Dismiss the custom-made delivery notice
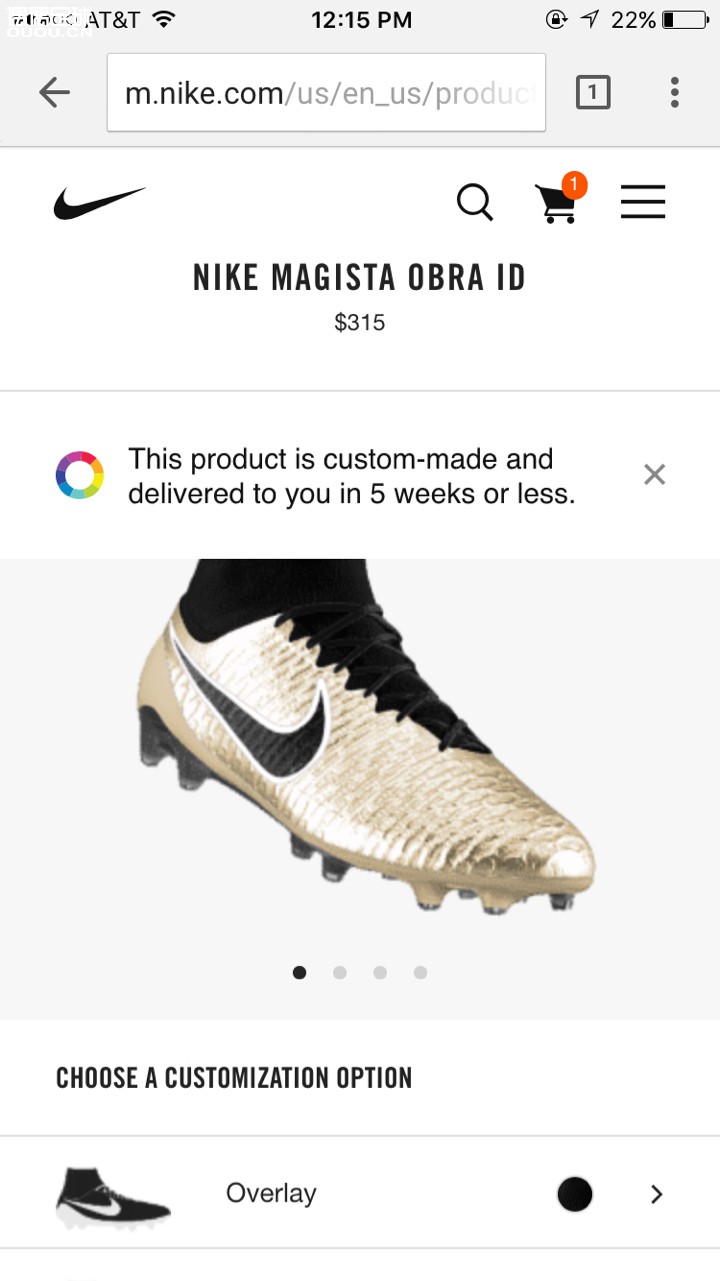This screenshot has height=1281, width=720. pyautogui.click(x=654, y=475)
